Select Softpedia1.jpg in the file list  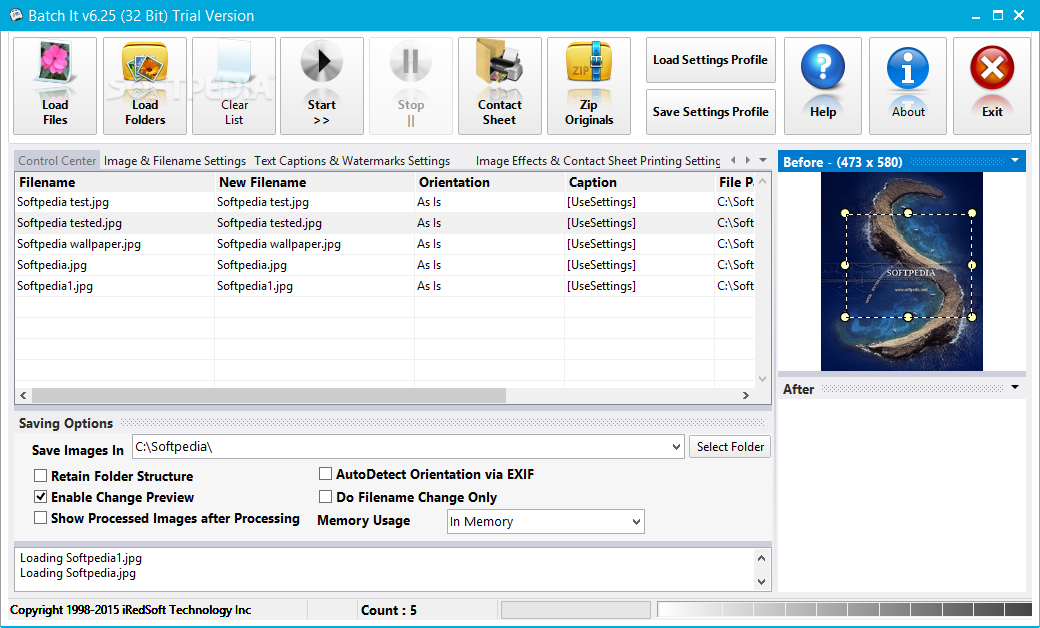click(x=55, y=286)
